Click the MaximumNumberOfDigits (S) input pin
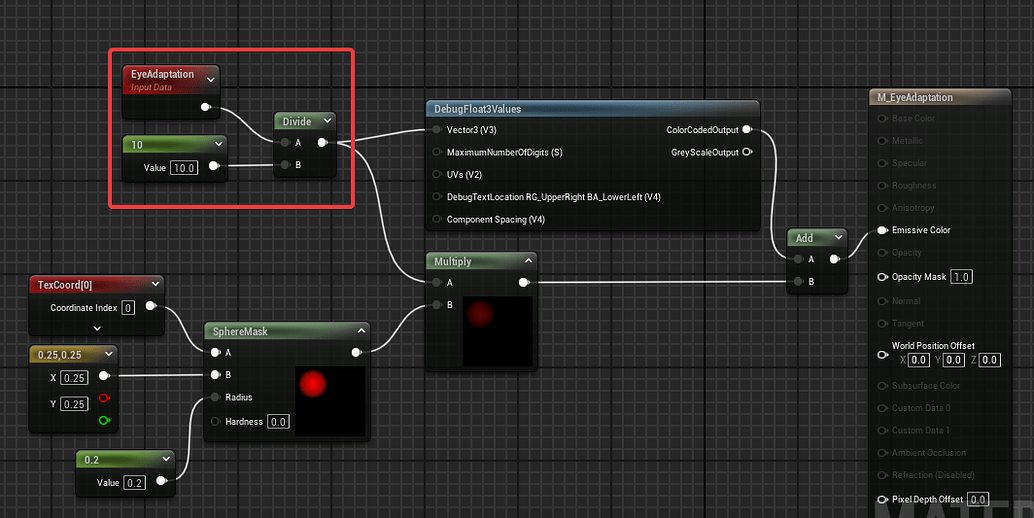 click(437, 152)
